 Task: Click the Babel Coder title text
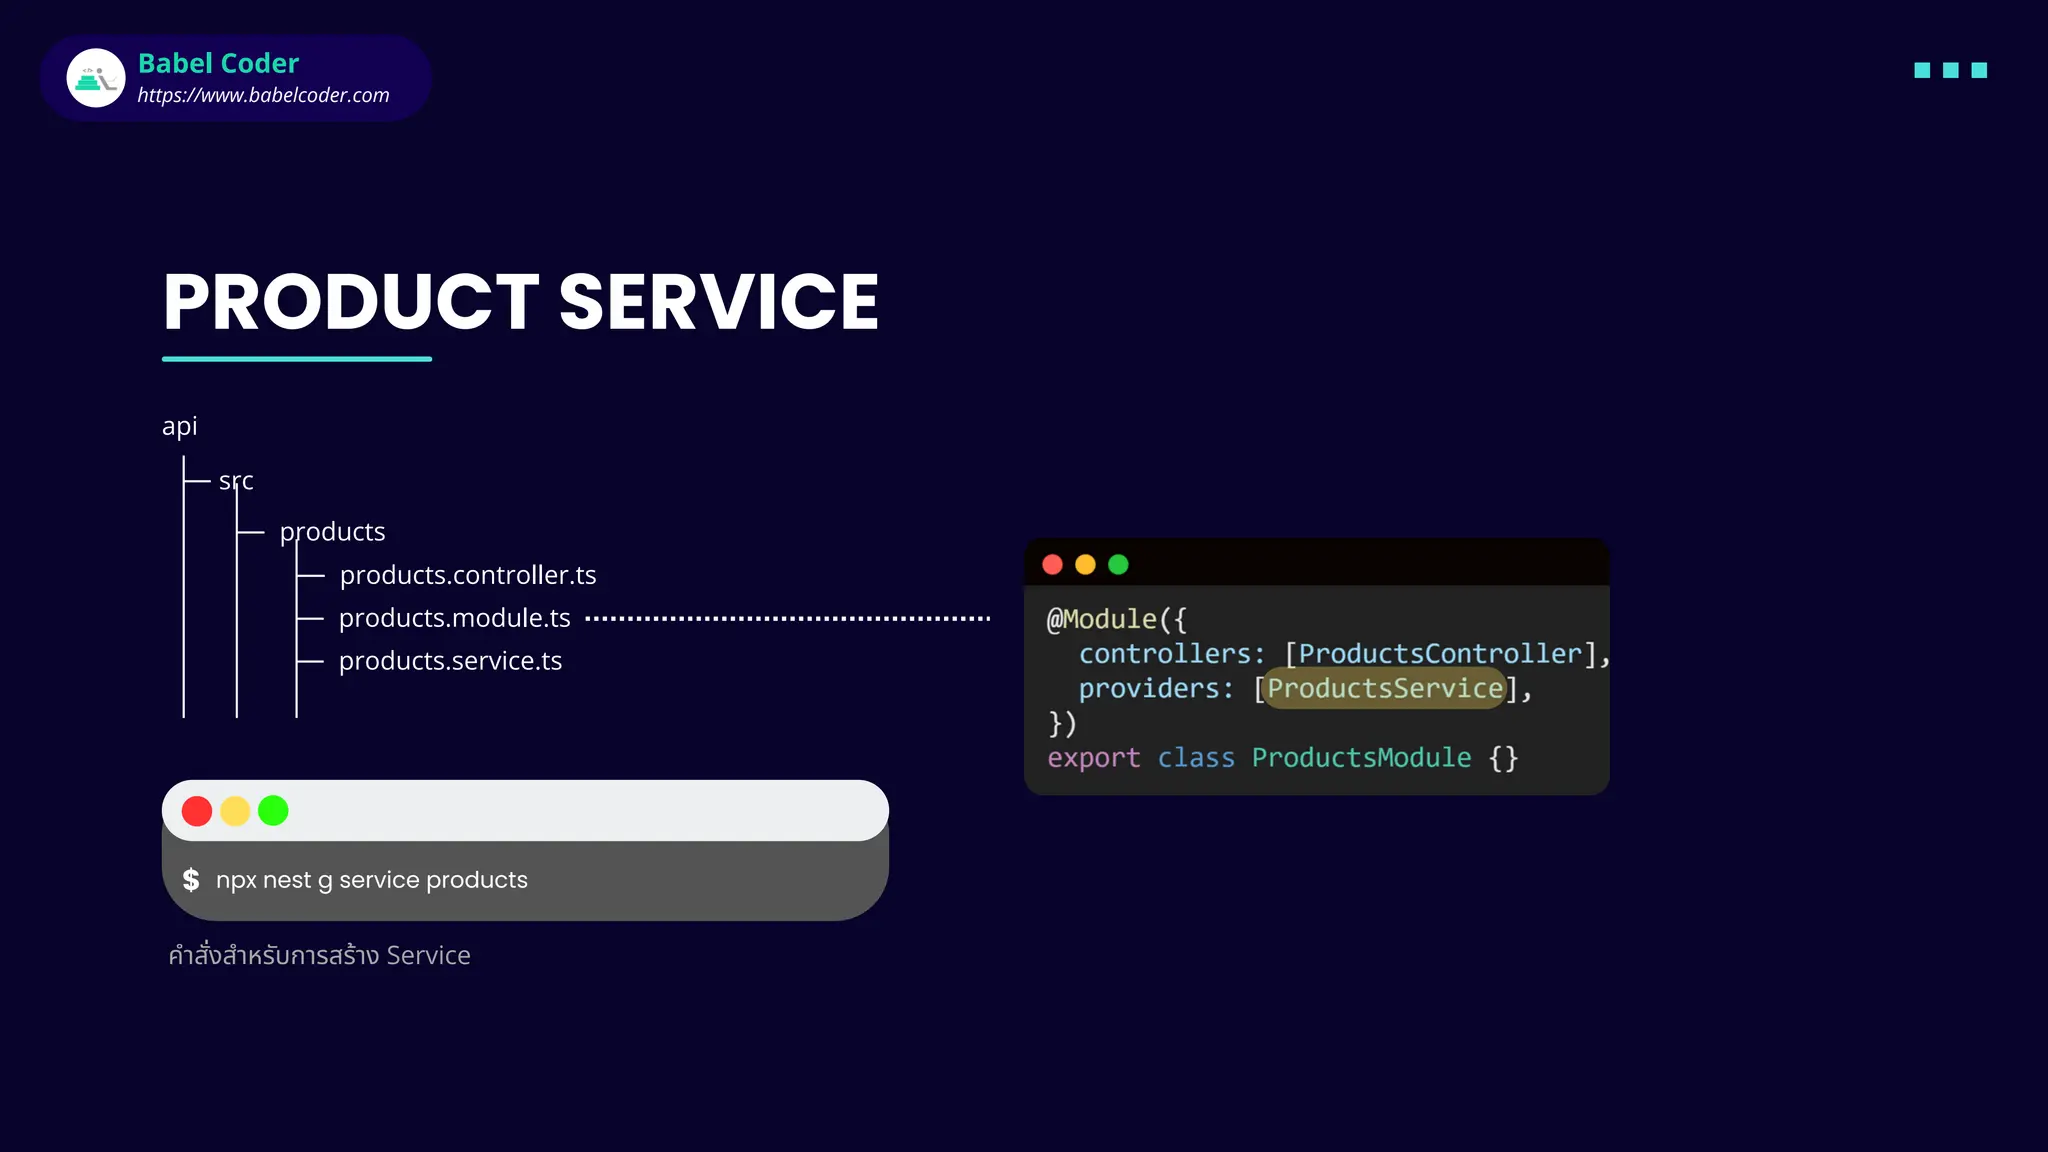(x=218, y=63)
